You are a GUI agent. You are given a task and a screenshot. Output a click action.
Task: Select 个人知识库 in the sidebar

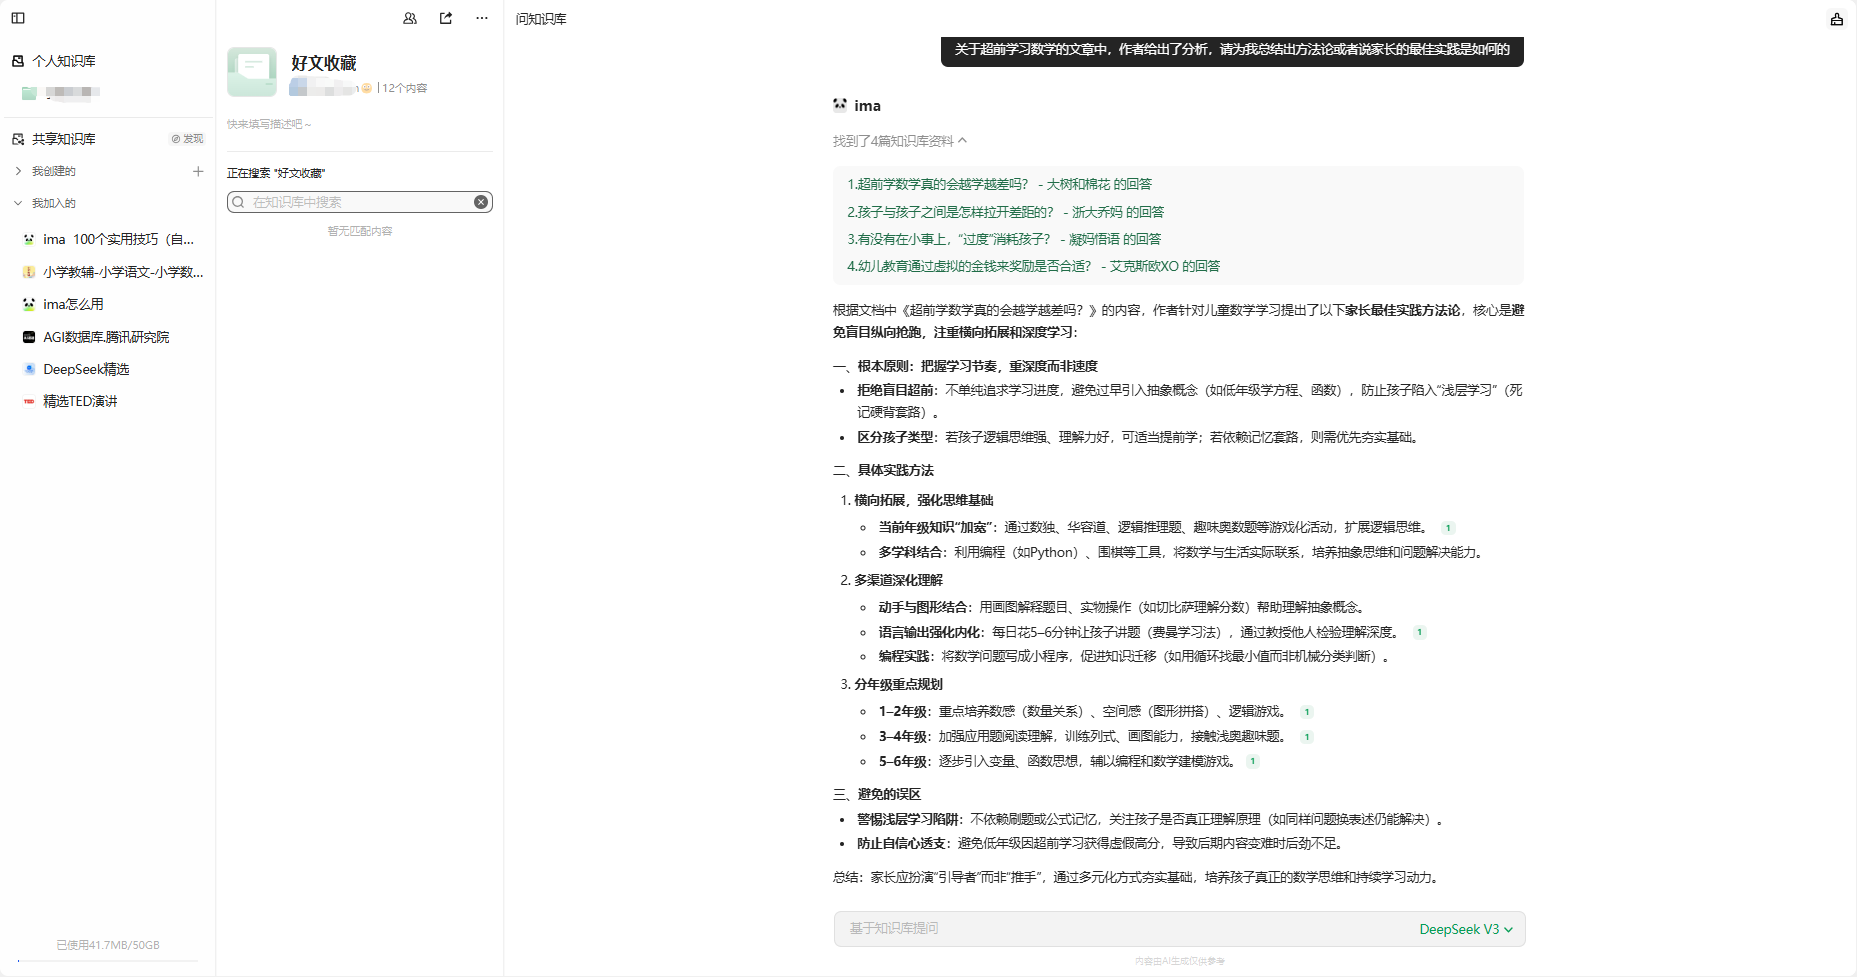[63, 61]
